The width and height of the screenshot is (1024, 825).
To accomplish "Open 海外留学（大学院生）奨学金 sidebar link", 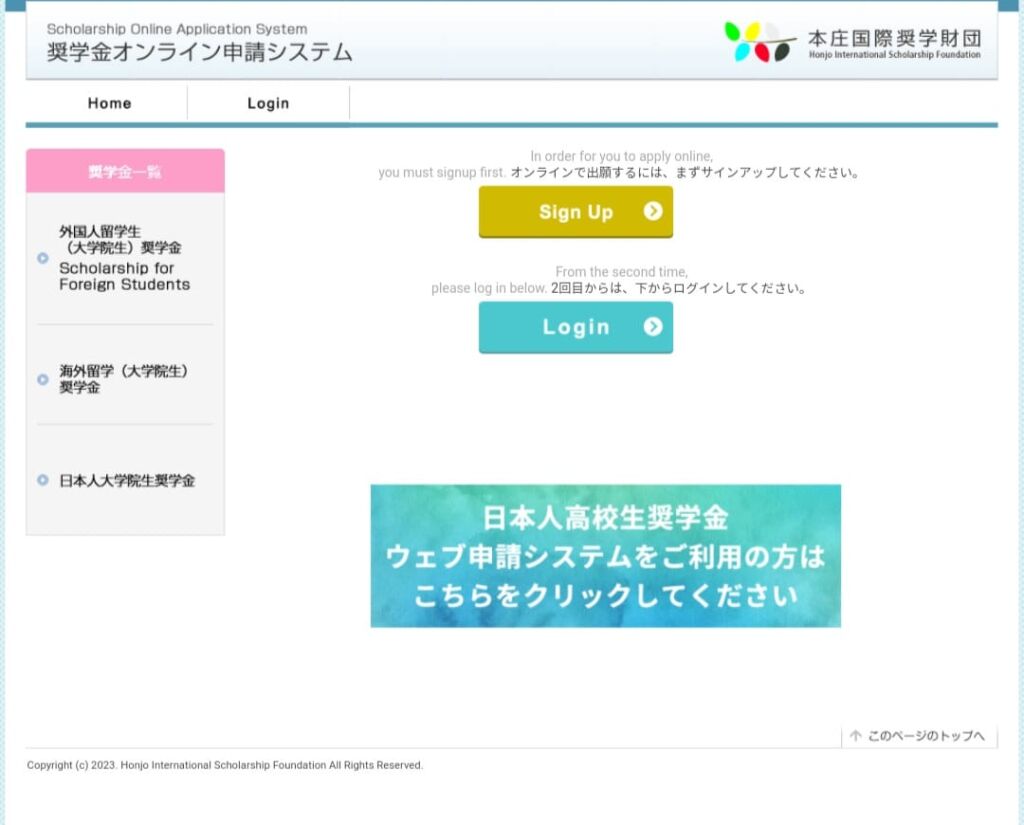I will 124,379.
